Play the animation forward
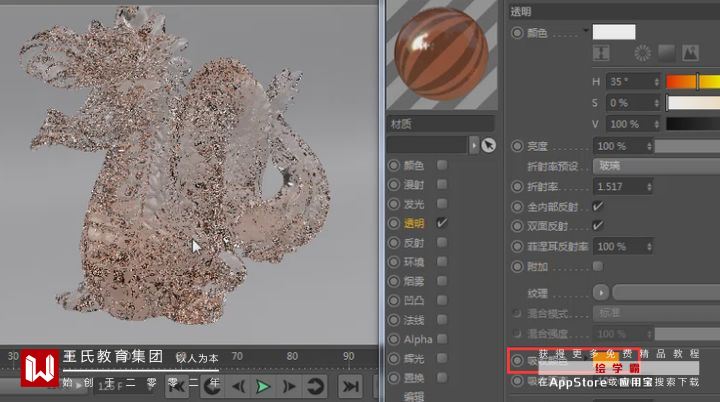Image resolution: width=720 pixels, height=402 pixels. tap(263, 386)
